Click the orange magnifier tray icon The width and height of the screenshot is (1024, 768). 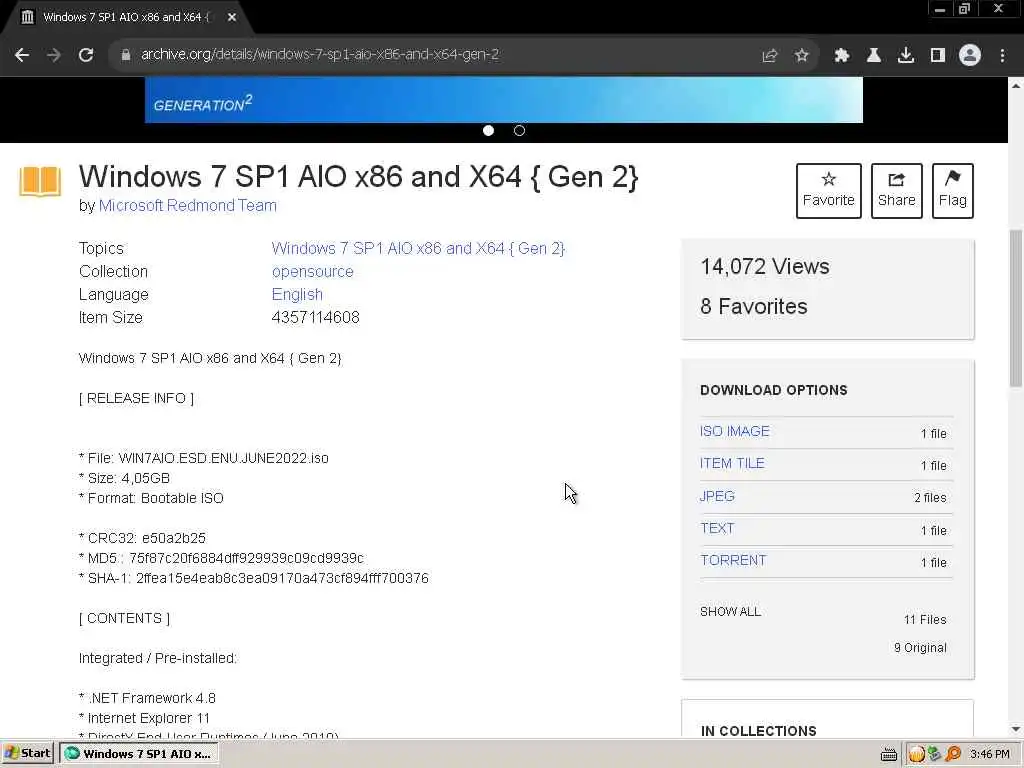click(x=953, y=754)
